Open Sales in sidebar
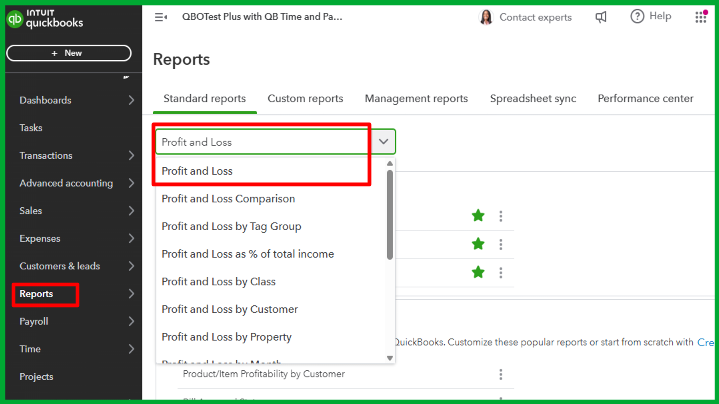 point(31,210)
